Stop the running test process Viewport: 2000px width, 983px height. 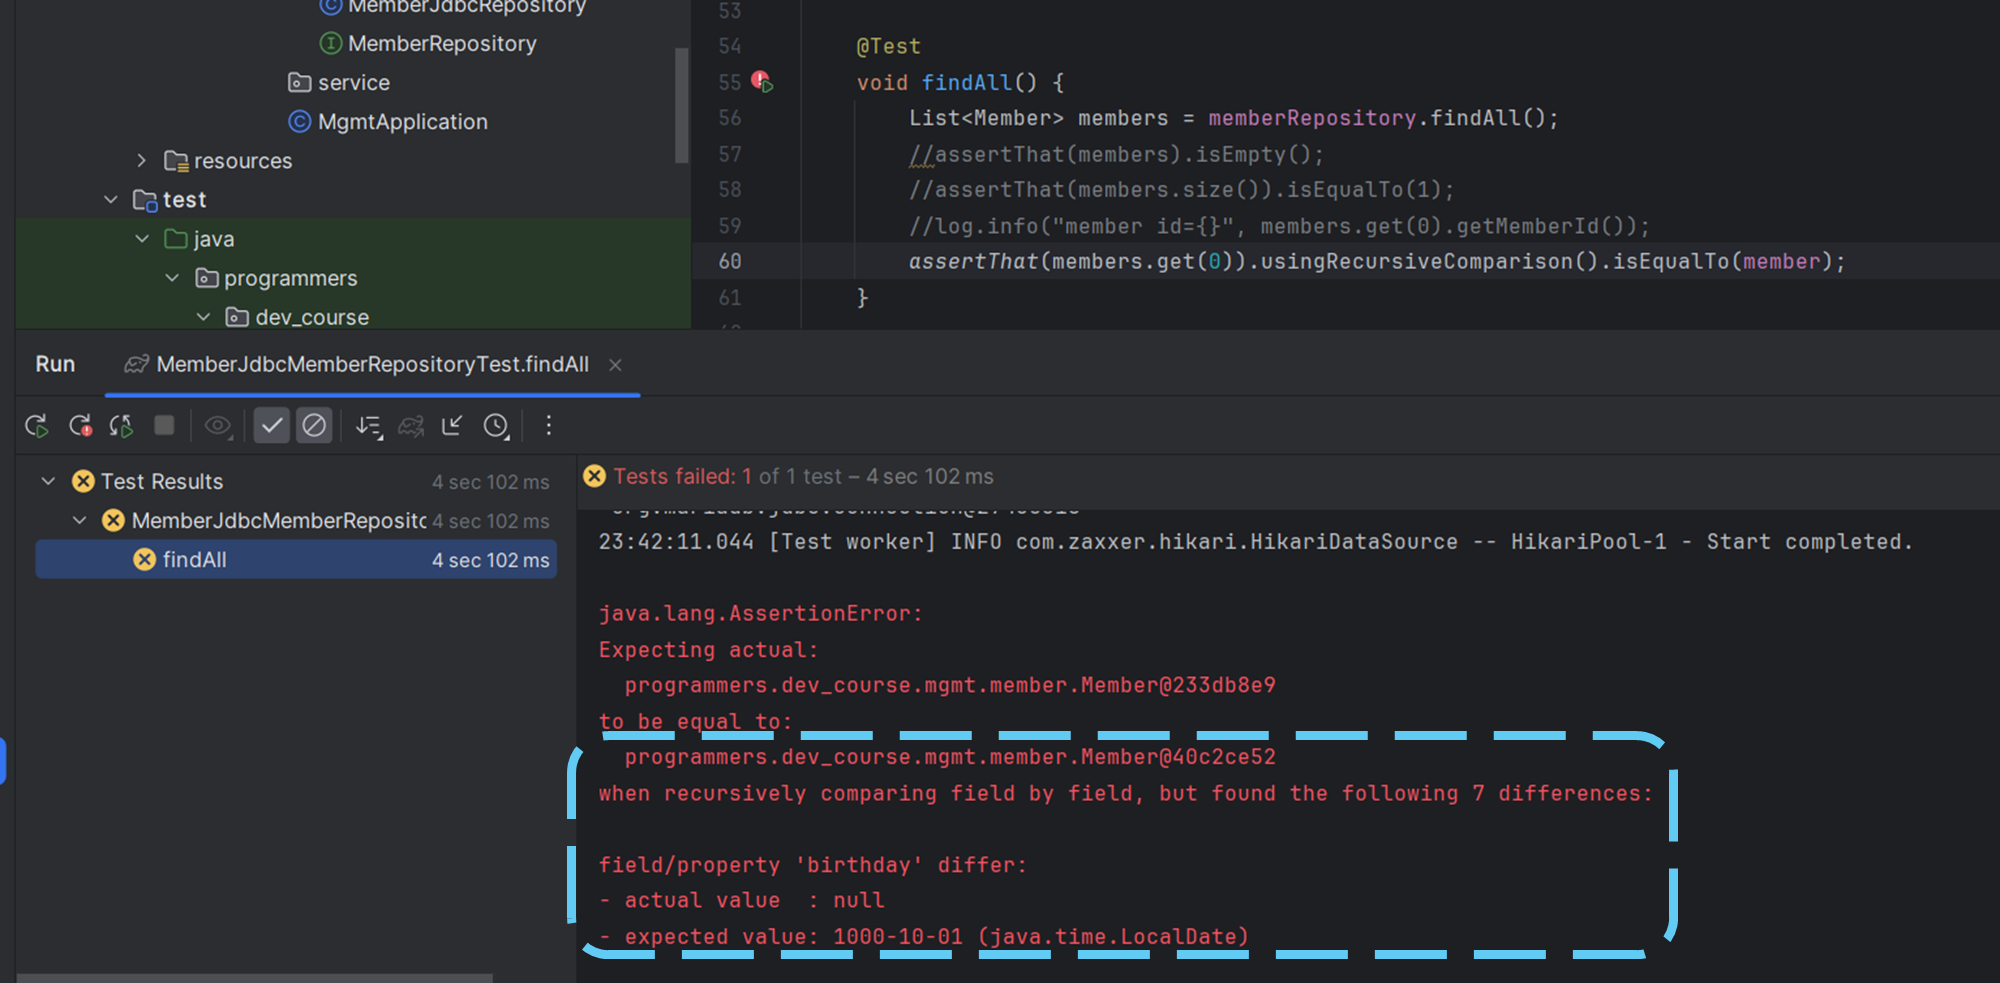click(165, 426)
